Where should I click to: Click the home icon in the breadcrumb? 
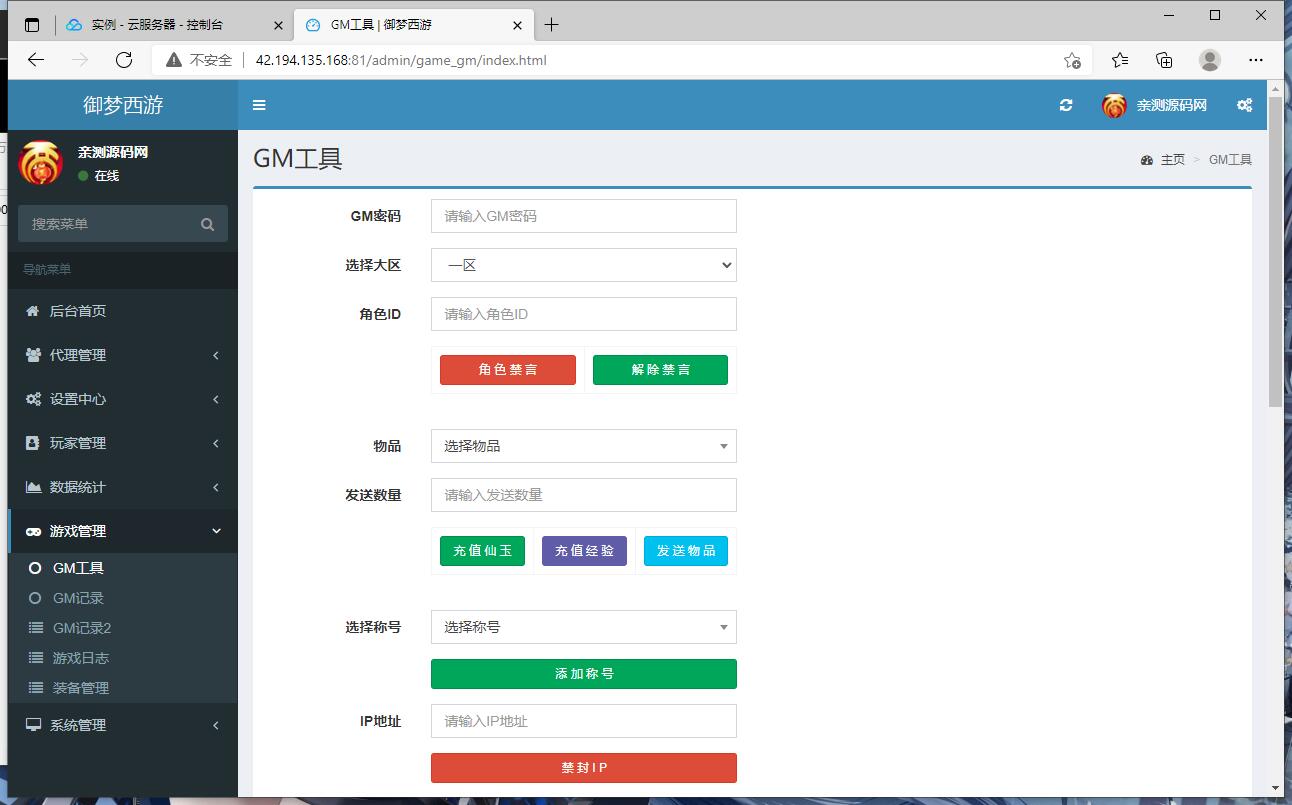pos(1146,159)
